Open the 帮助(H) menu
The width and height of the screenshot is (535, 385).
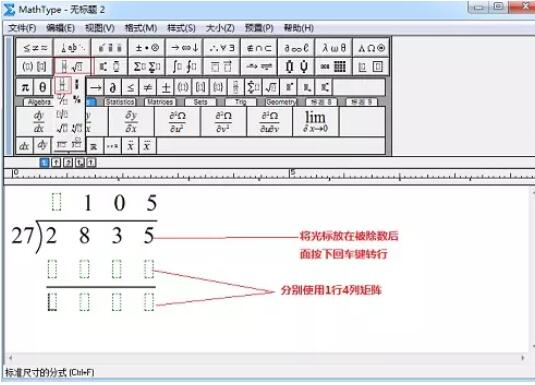click(x=299, y=28)
